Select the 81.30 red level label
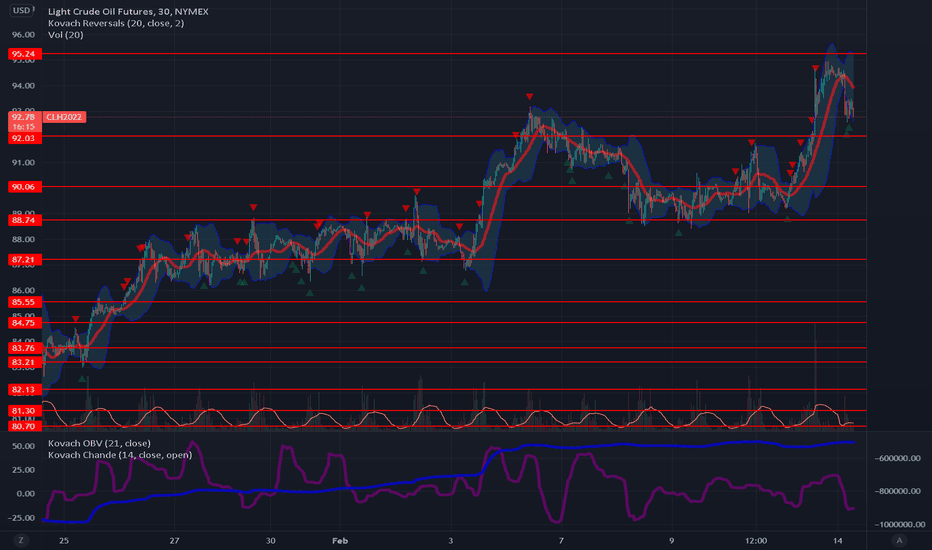Viewport: 932px width, 550px height. [23, 411]
